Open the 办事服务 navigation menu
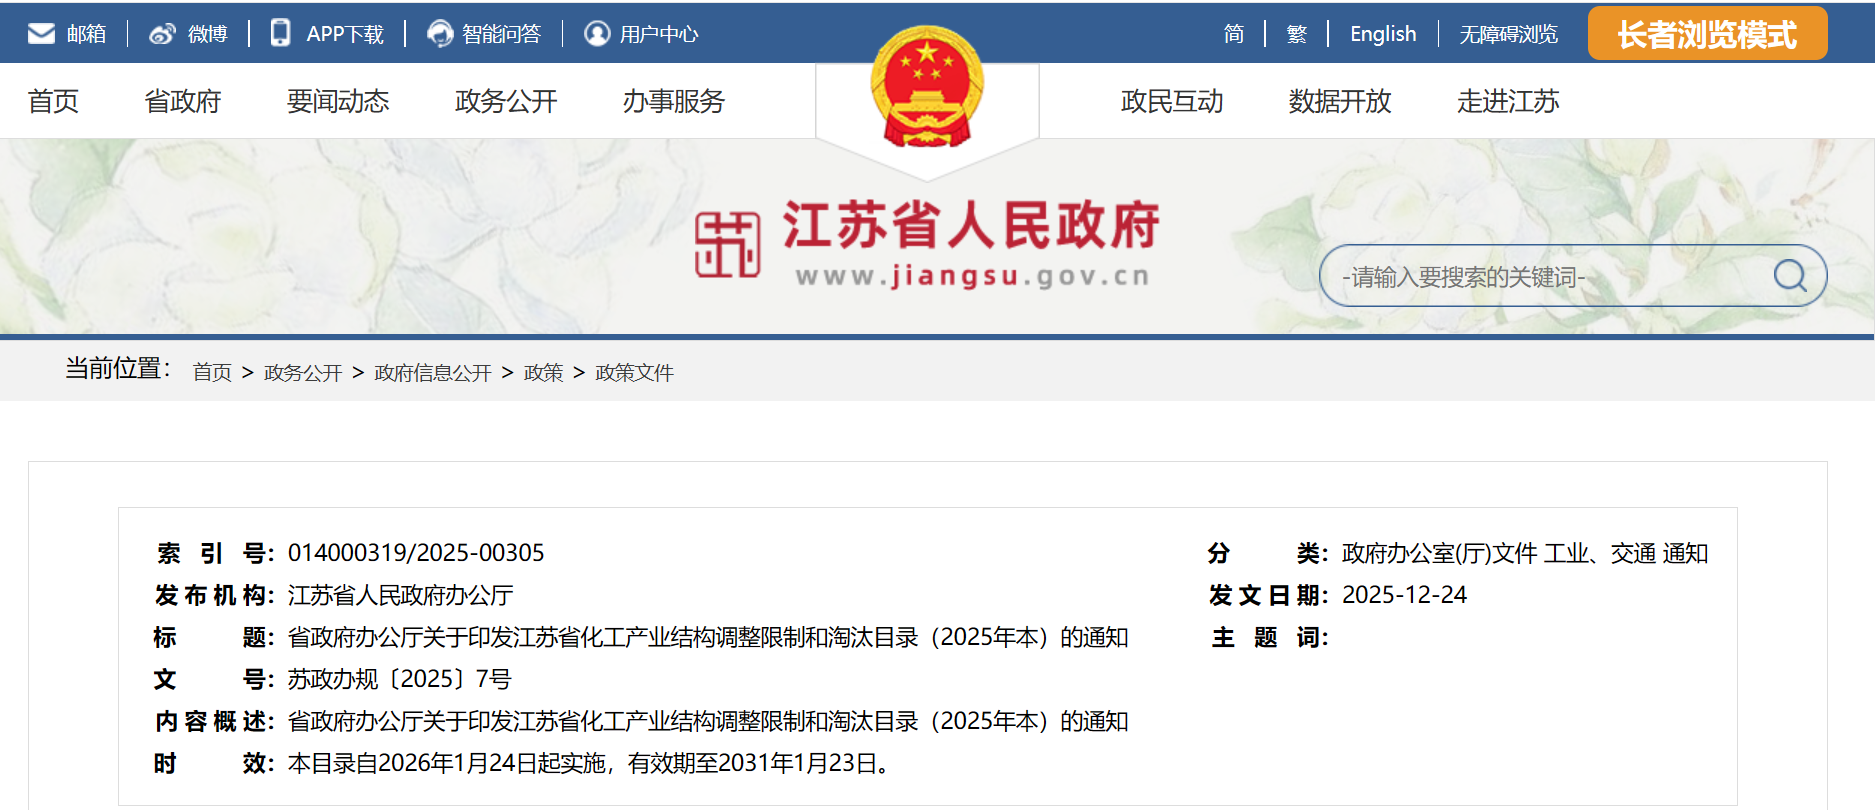This screenshot has height=810, width=1875. click(674, 101)
